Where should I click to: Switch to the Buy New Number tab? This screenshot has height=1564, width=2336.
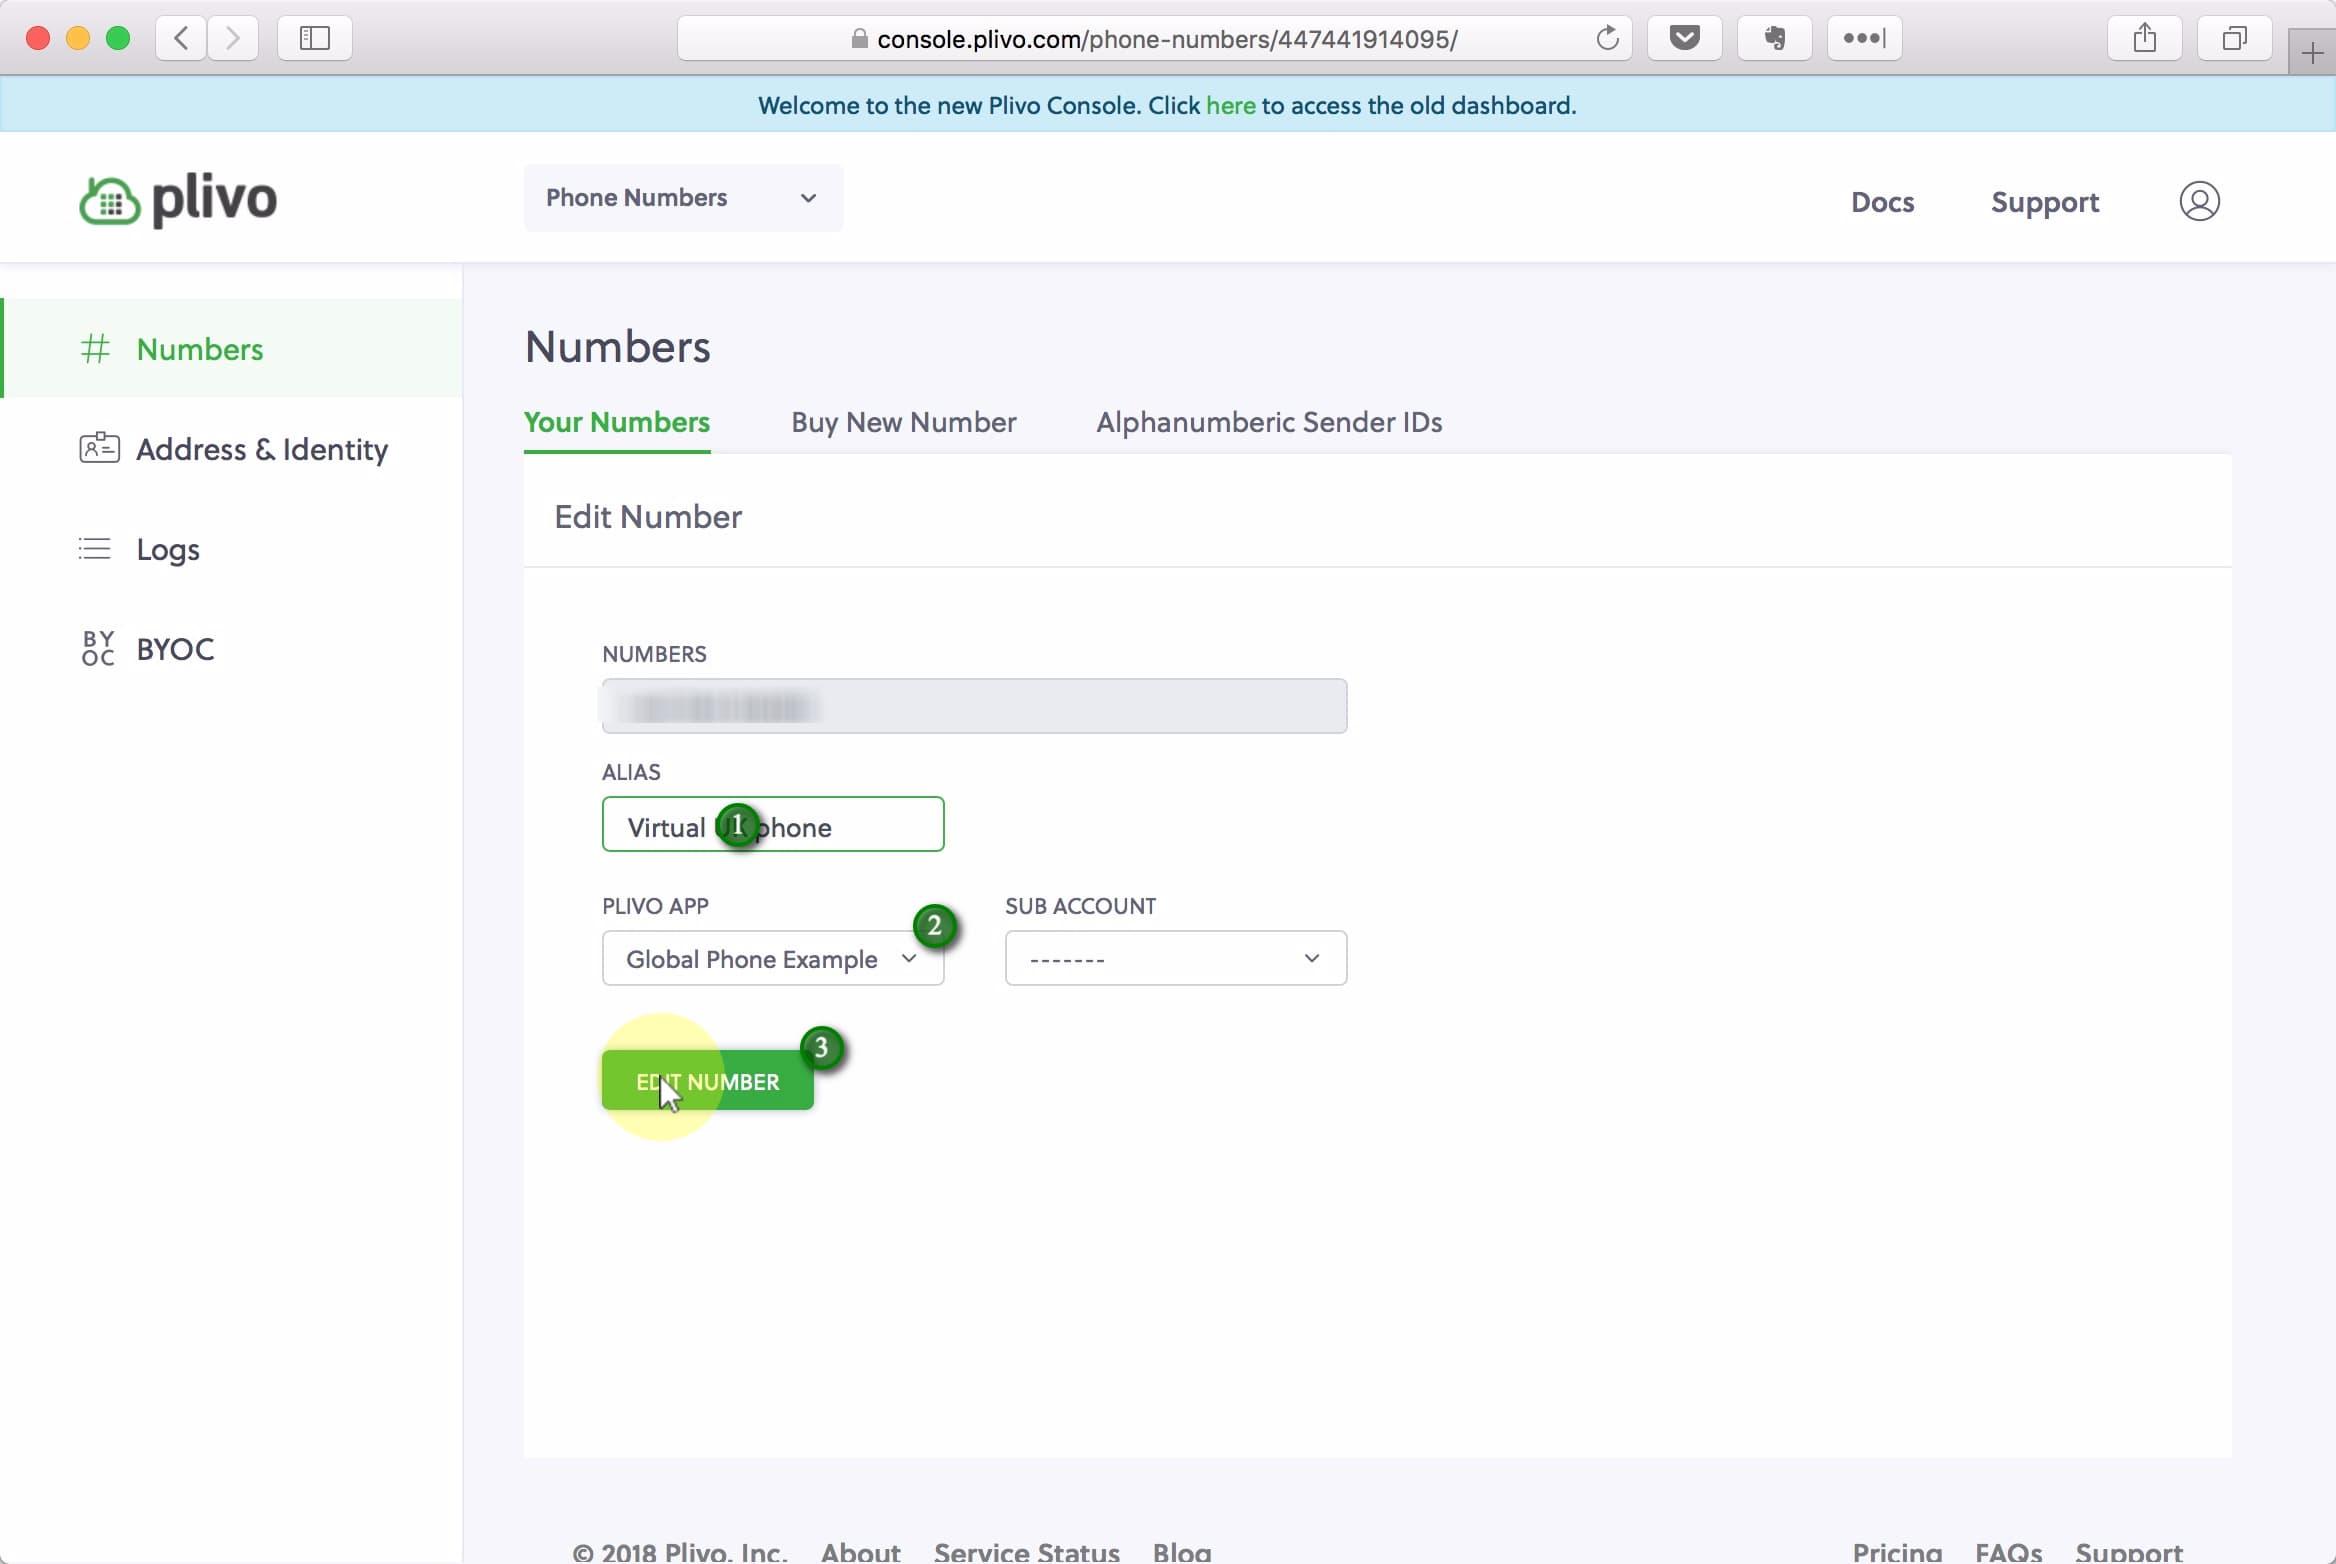pos(904,421)
